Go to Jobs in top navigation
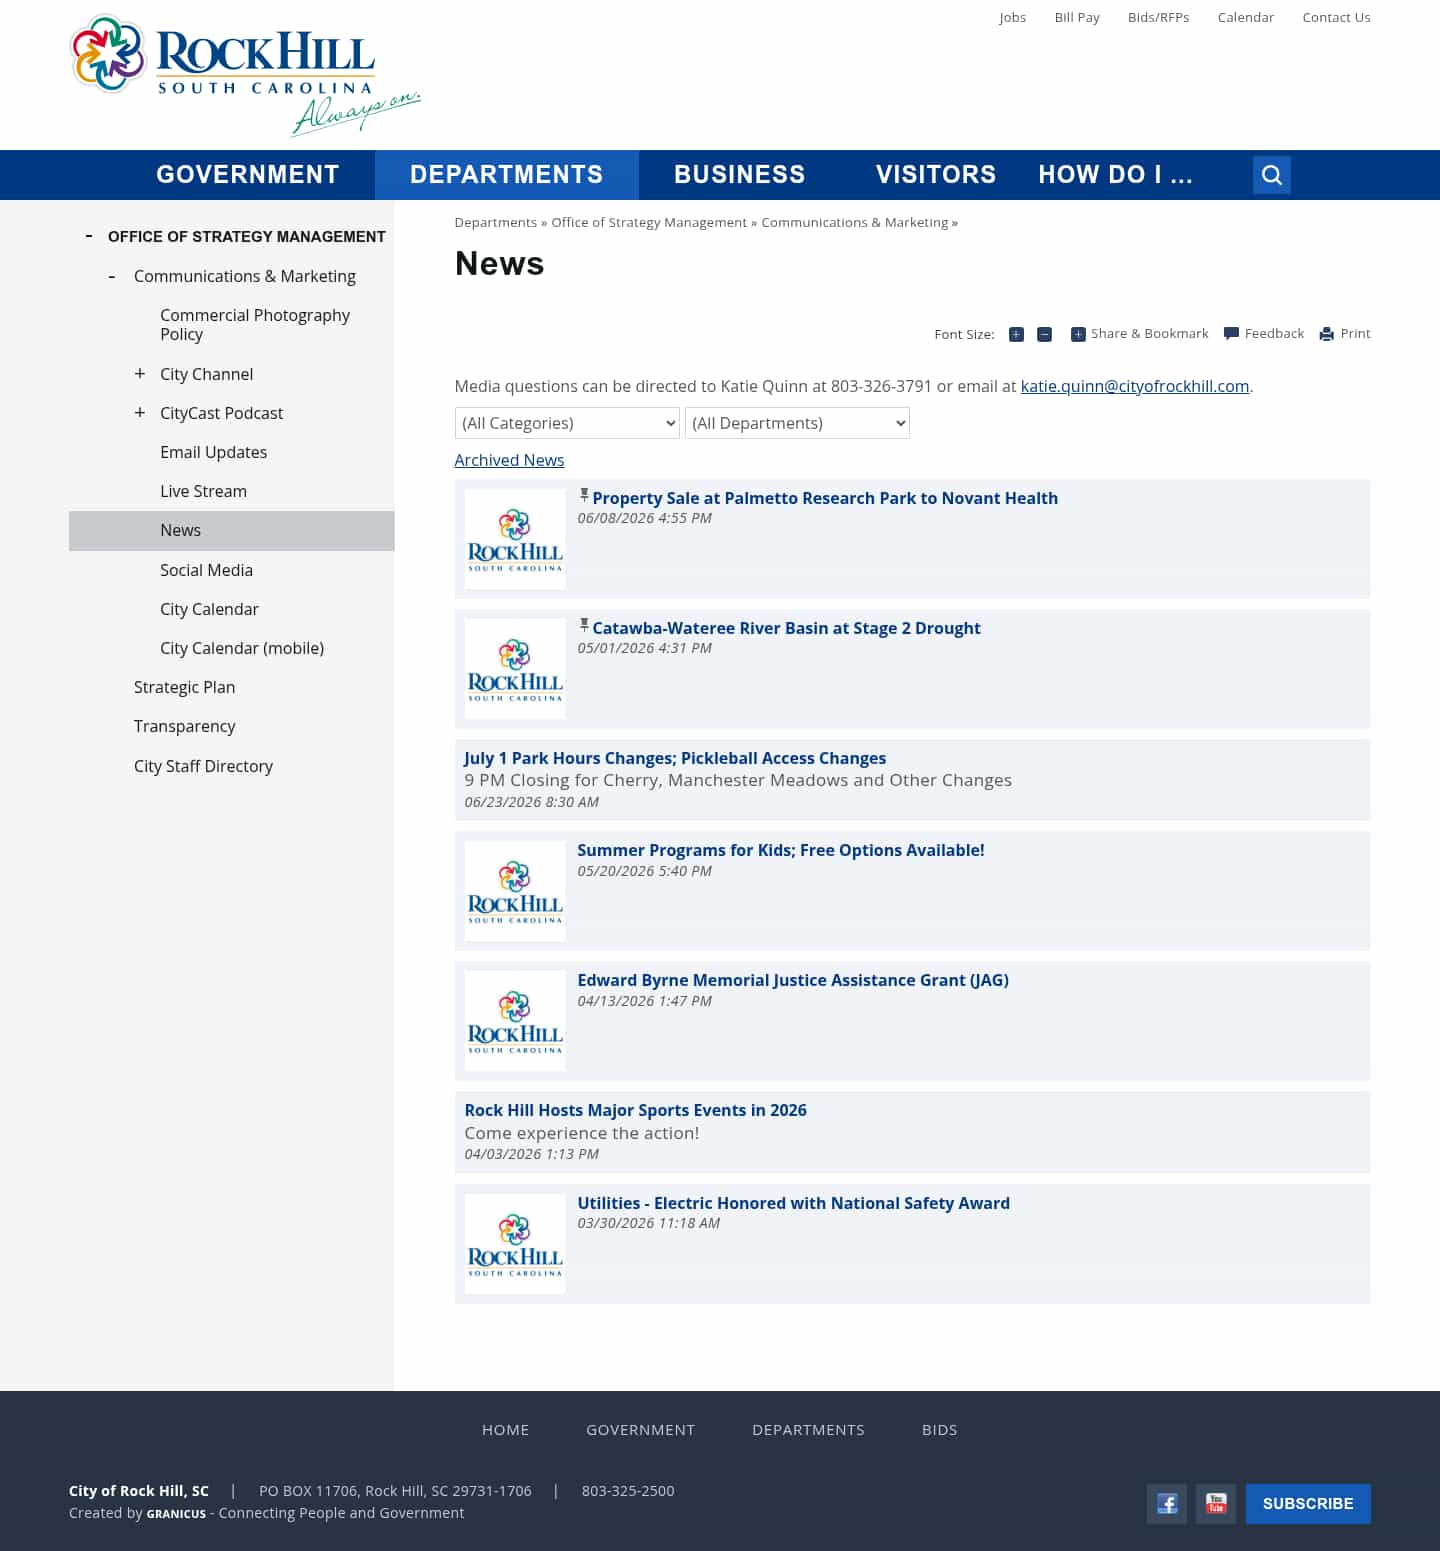This screenshot has width=1440, height=1551. pos(1013,17)
